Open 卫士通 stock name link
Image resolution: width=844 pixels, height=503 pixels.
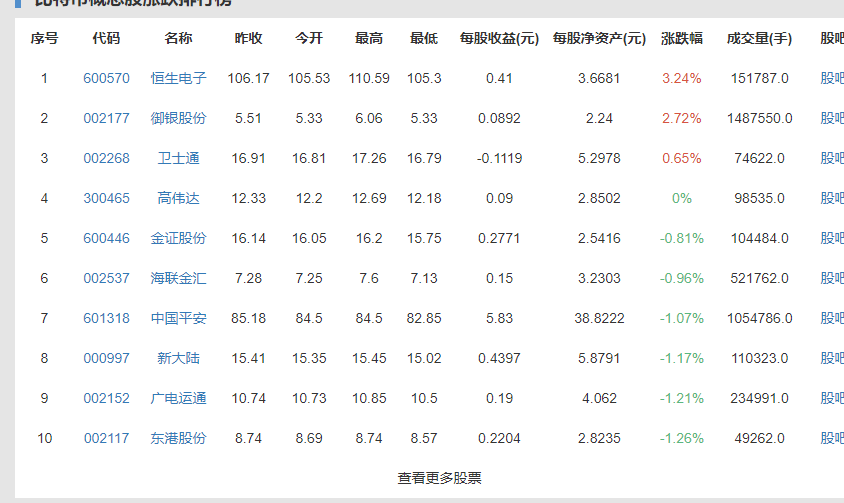pos(178,158)
